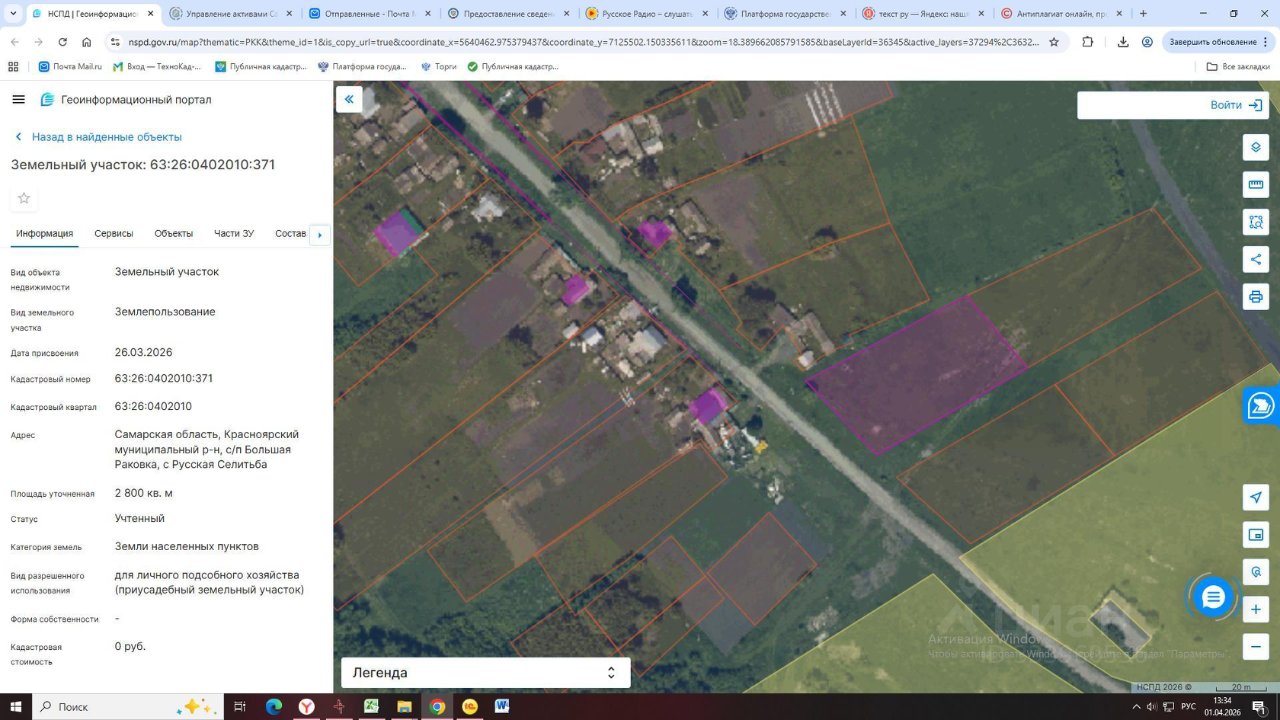Print the map using printer icon

pyautogui.click(x=1255, y=297)
